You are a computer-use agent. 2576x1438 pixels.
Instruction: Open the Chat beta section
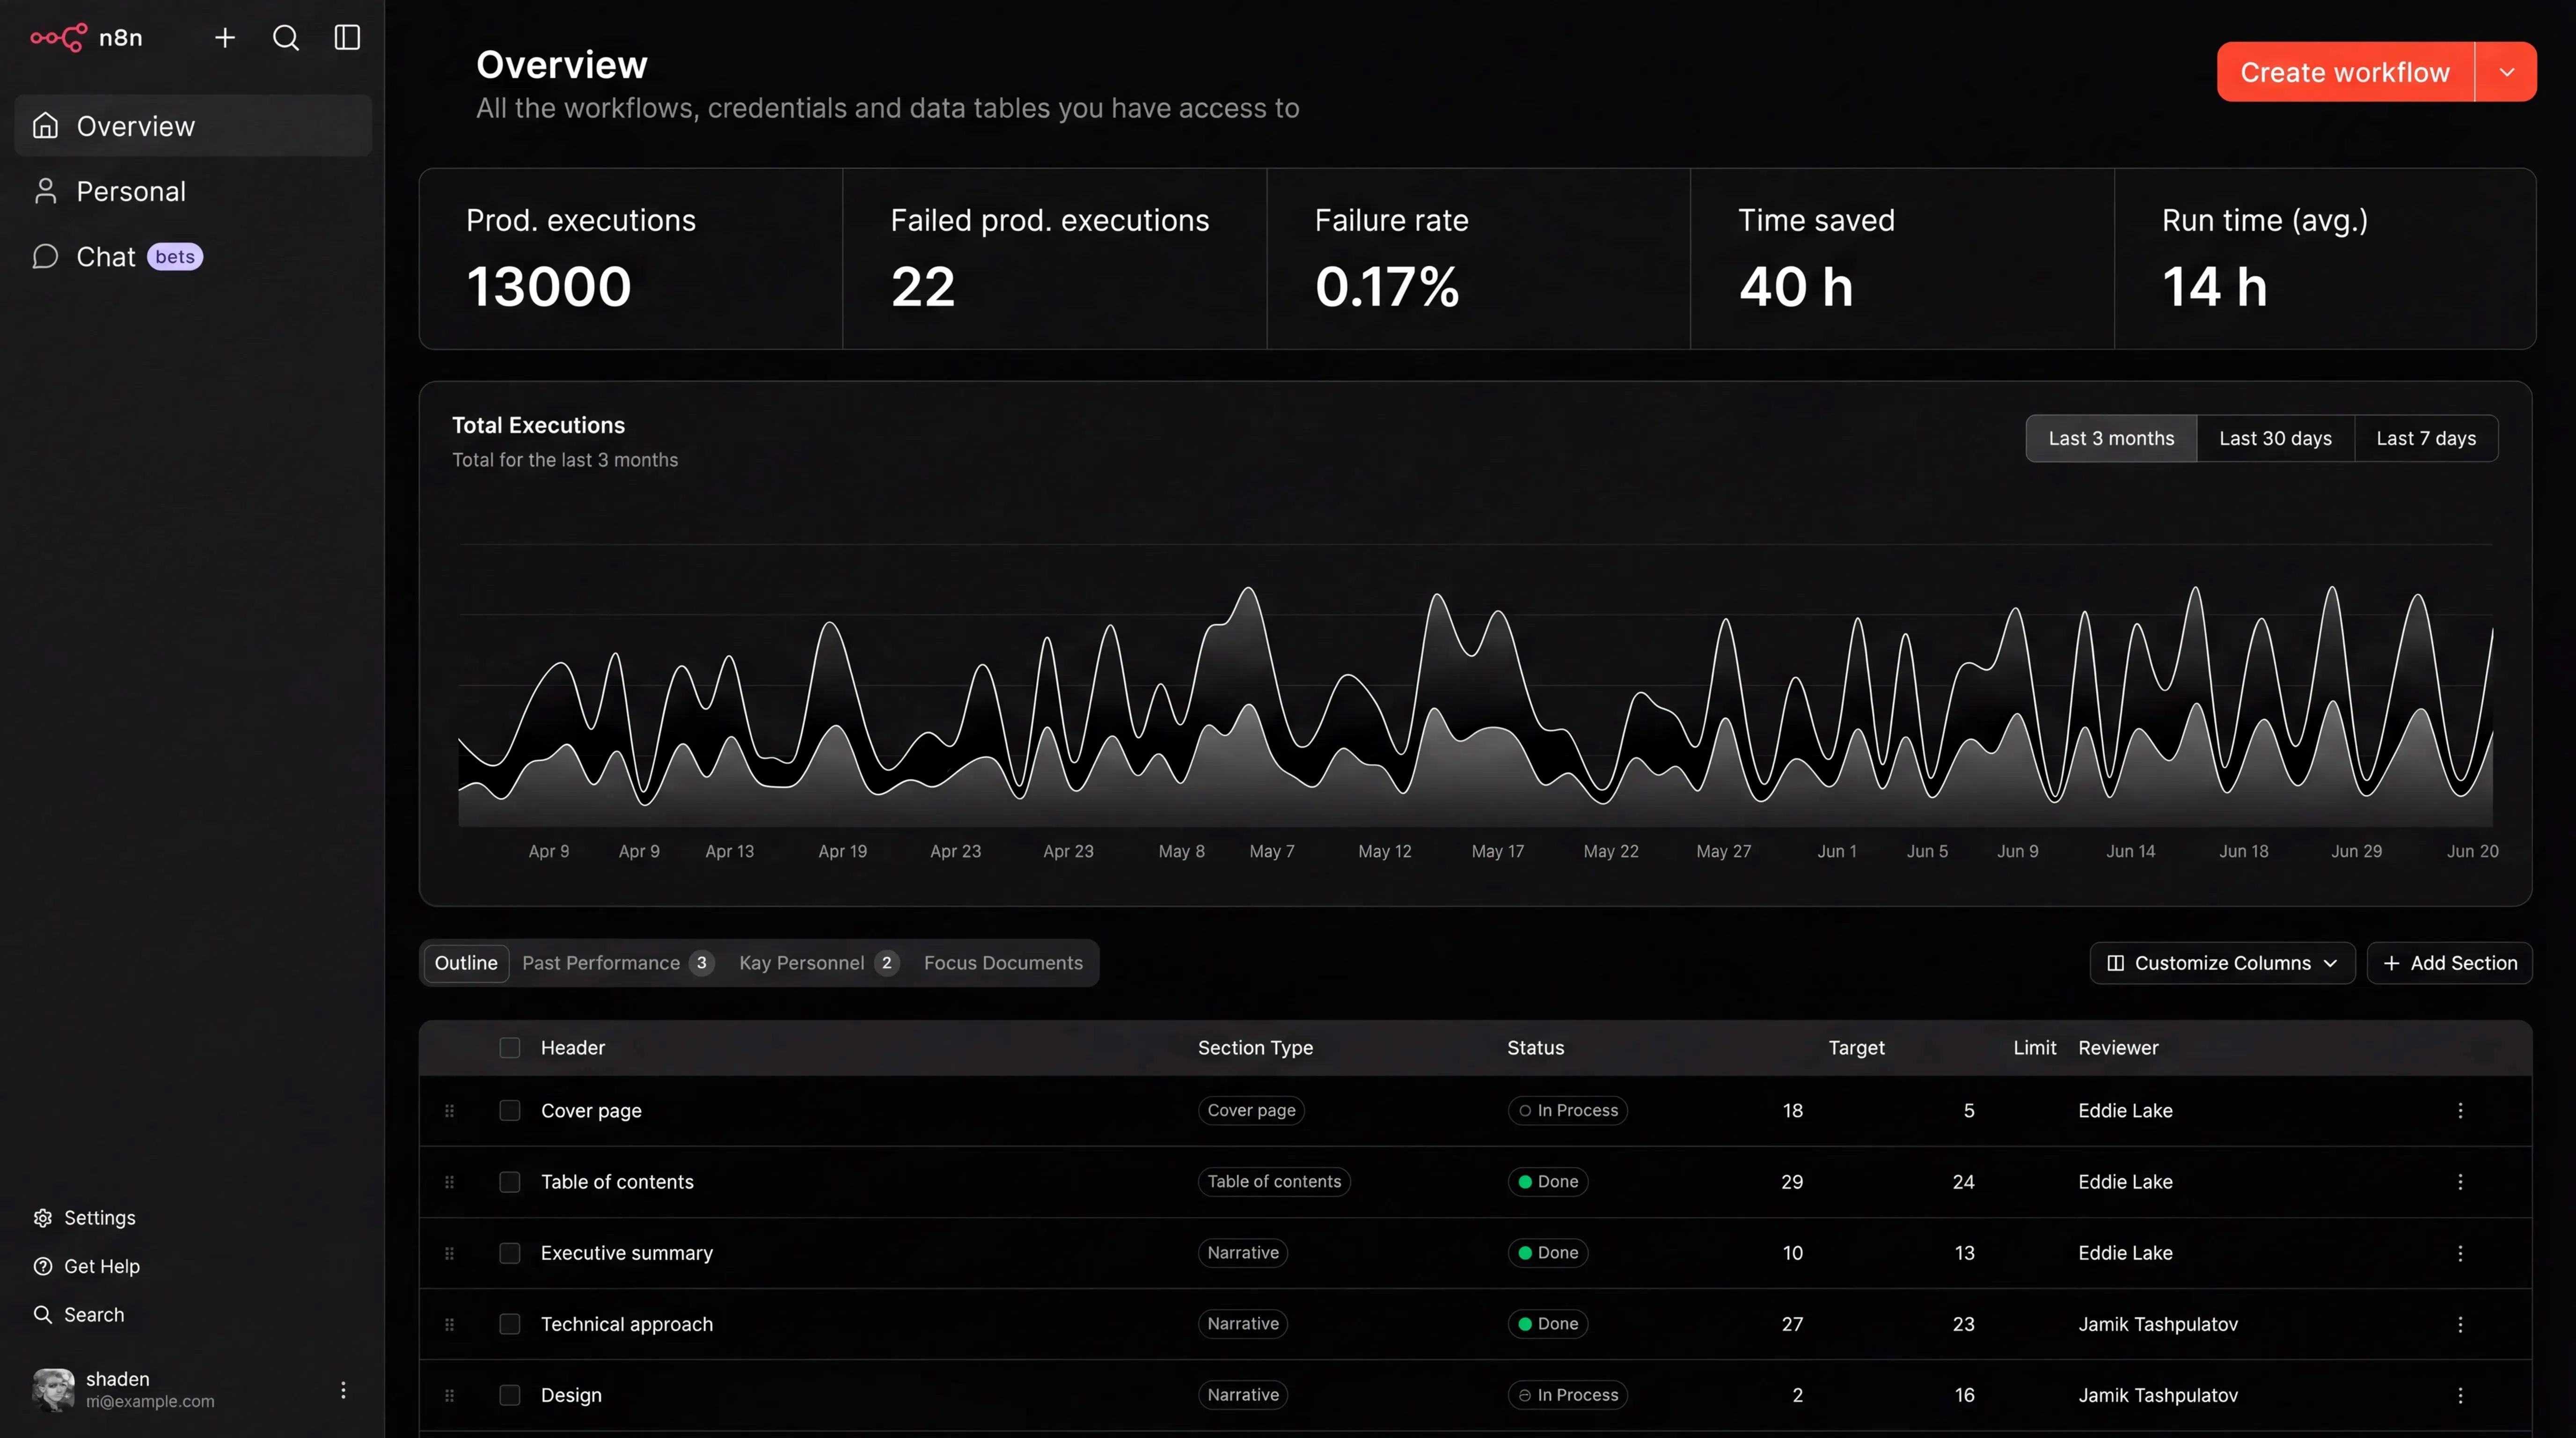pyautogui.click(x=193, y=257)
